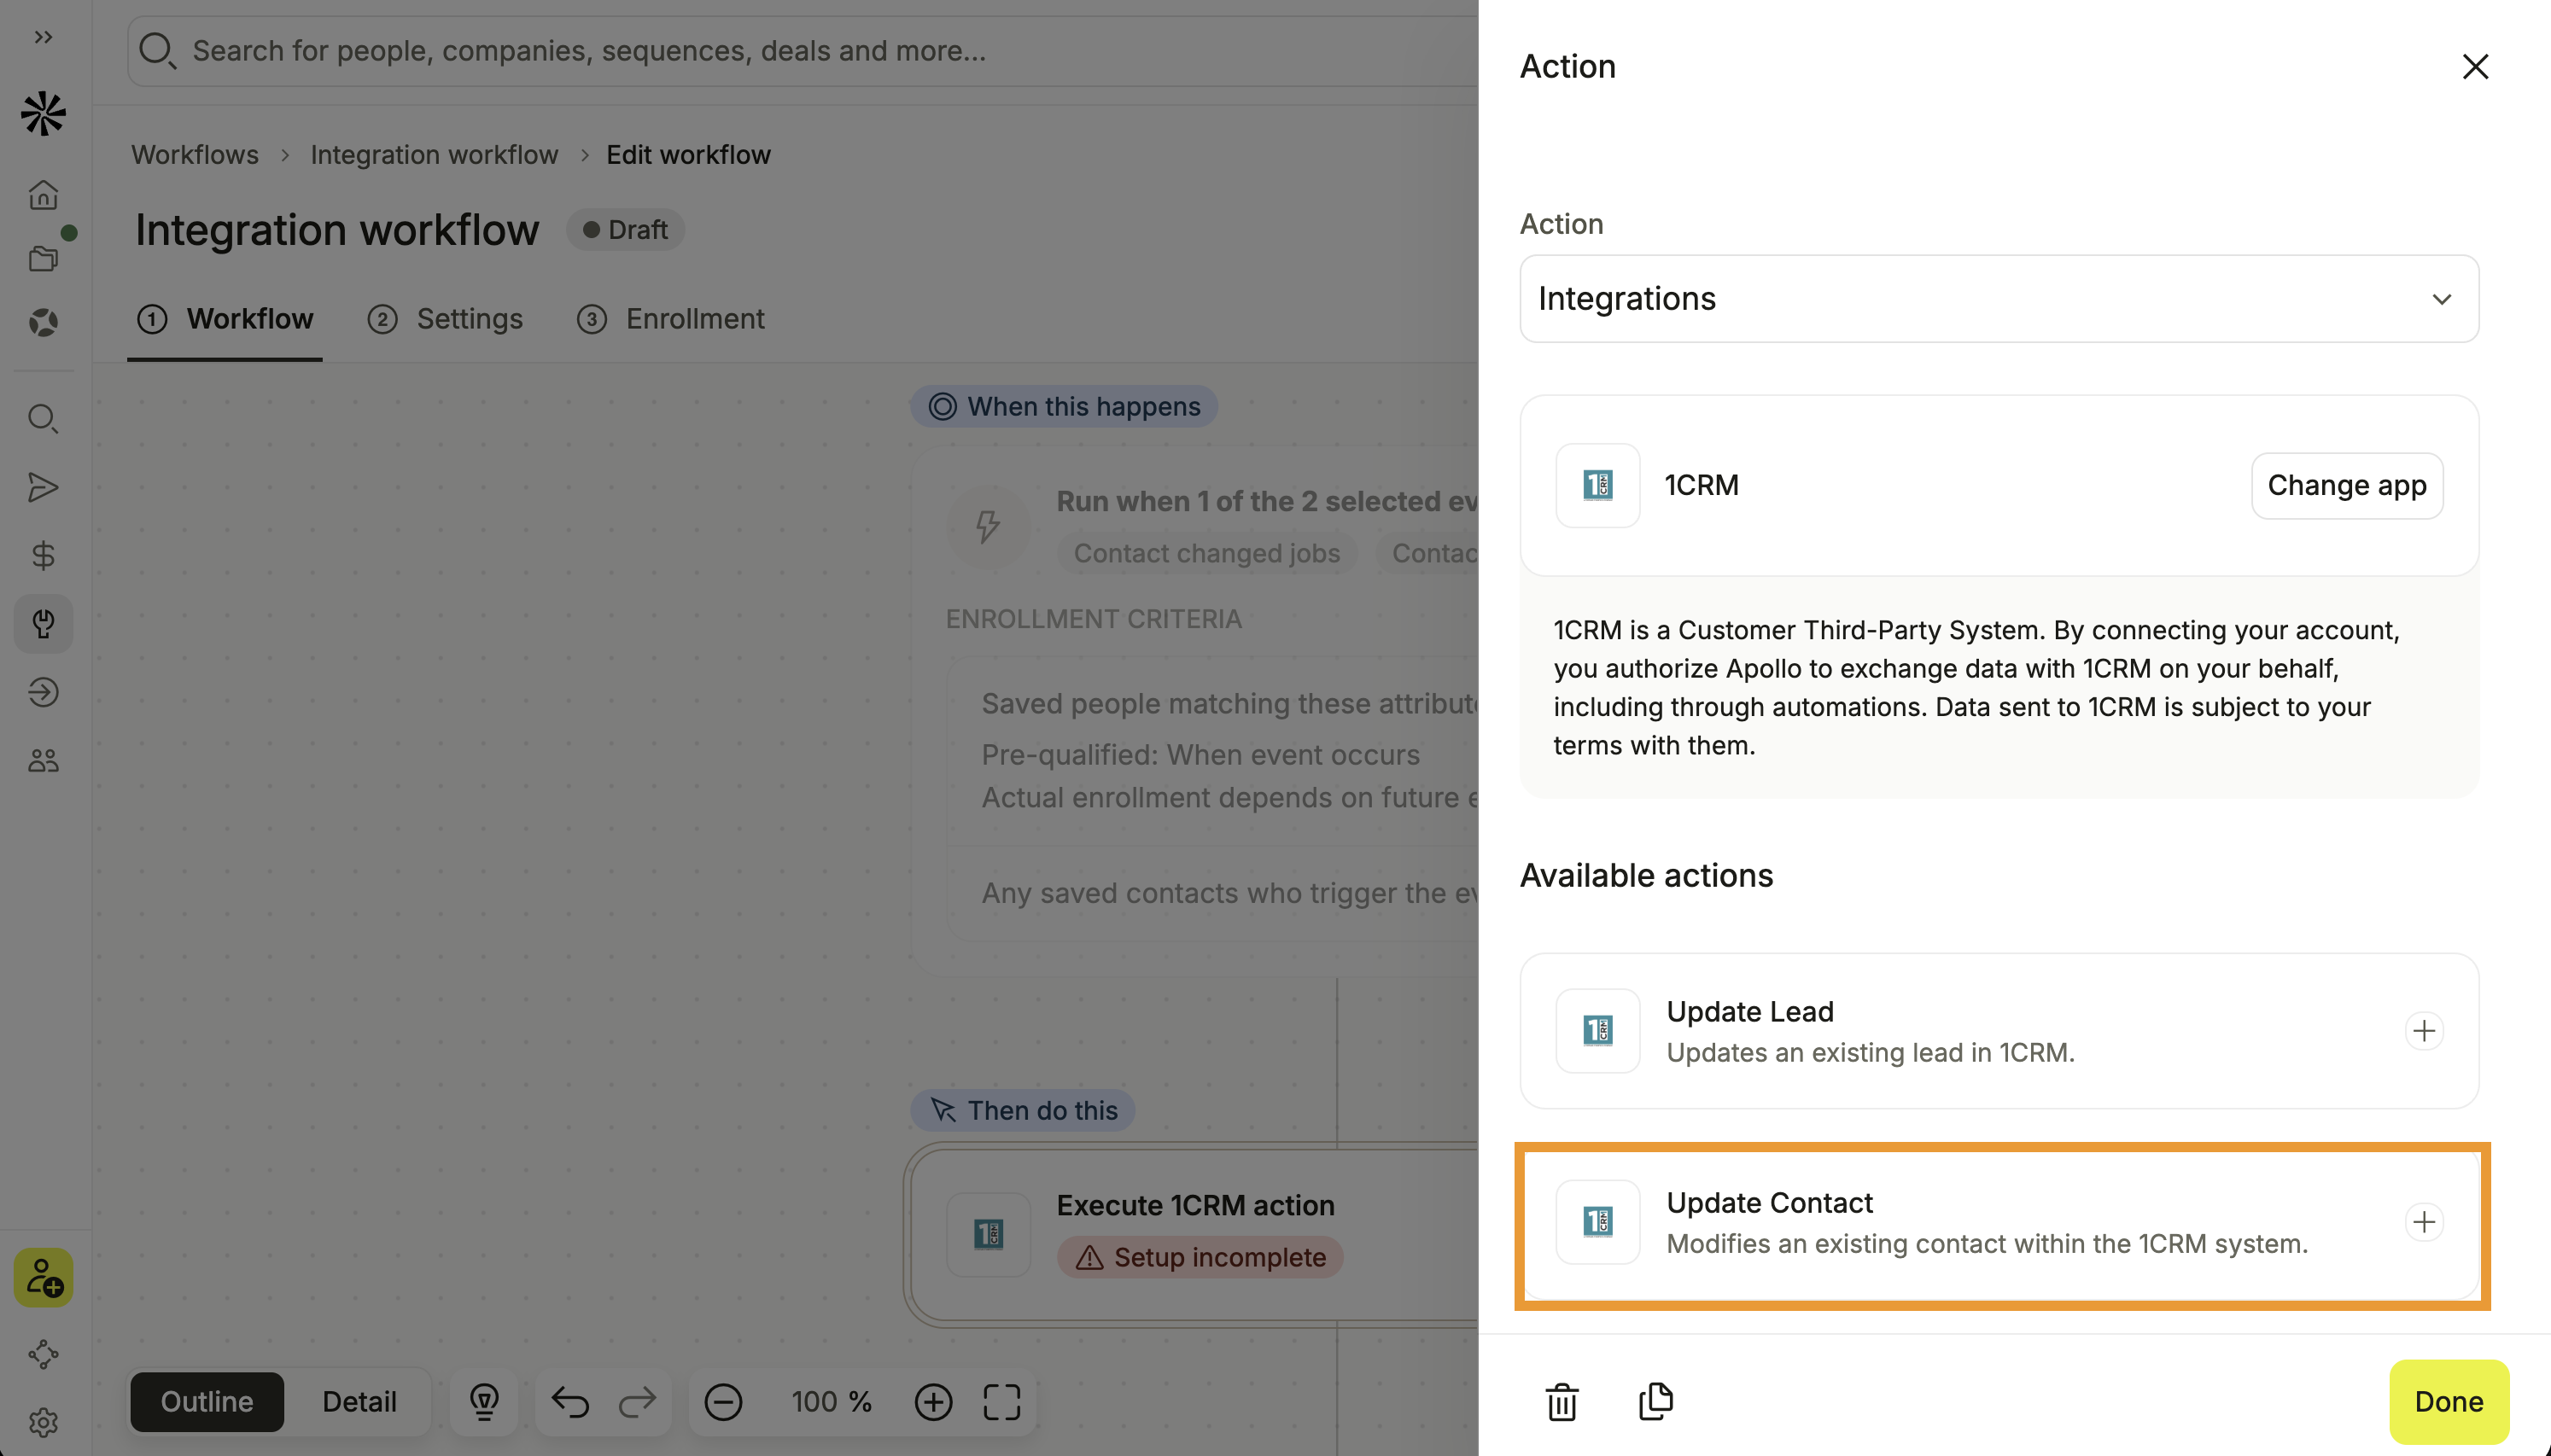
Task: Open the Deals dollar icon
Action: point(43,555)
